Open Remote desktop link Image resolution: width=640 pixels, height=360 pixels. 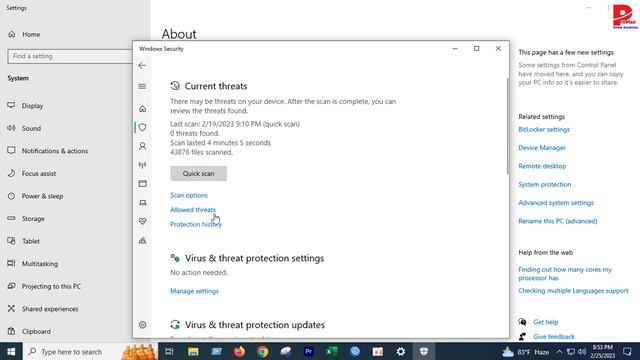(542, 166)
